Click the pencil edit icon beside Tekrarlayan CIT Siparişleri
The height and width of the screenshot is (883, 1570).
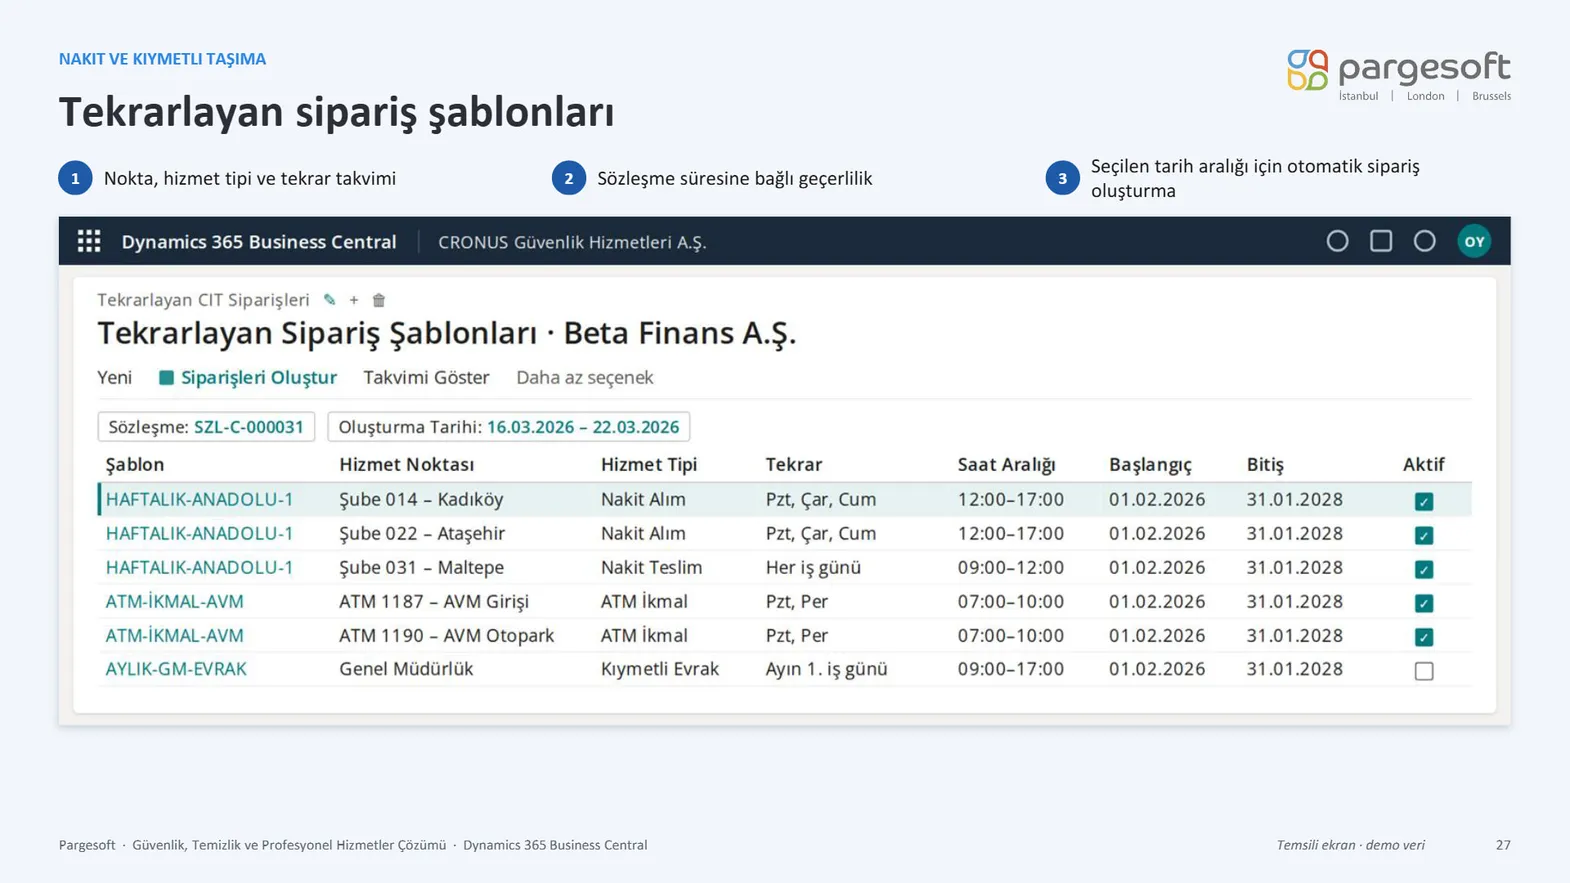pyautogui.click(x=329, y=300)
